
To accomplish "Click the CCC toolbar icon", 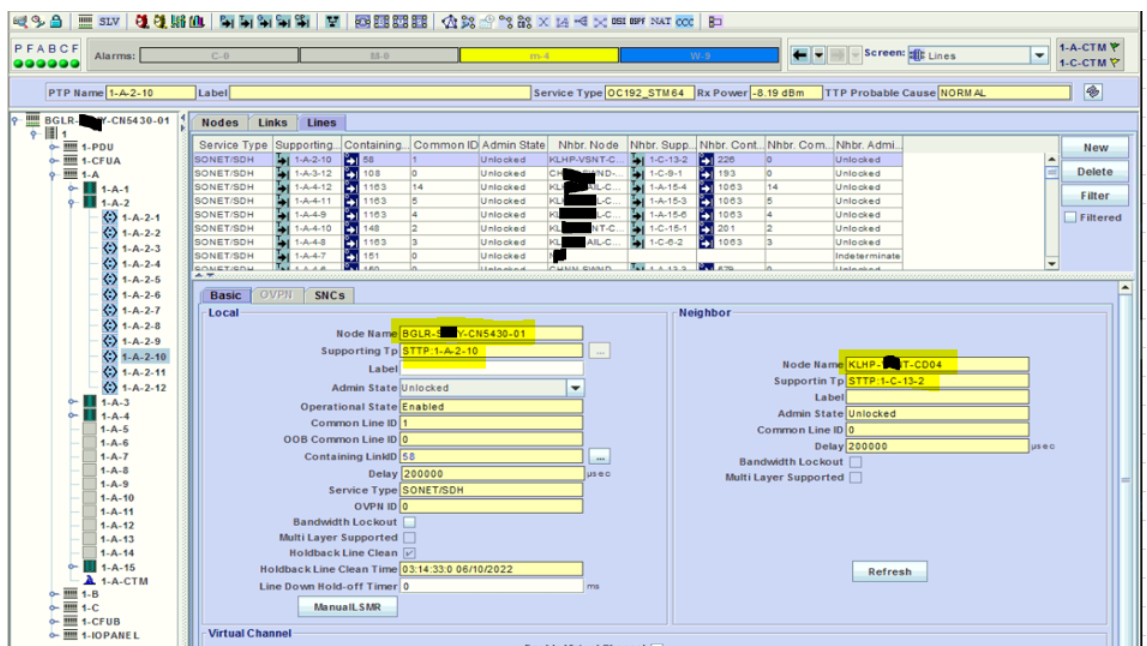I will pyautogui.click(x=685, y=21).
